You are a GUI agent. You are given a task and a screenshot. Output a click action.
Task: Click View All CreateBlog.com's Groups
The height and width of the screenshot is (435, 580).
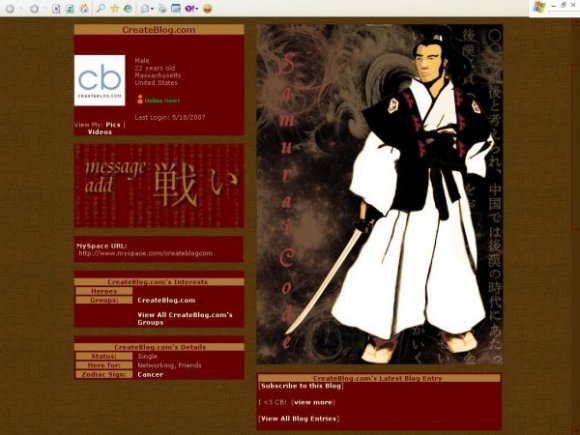pos(185,318)
